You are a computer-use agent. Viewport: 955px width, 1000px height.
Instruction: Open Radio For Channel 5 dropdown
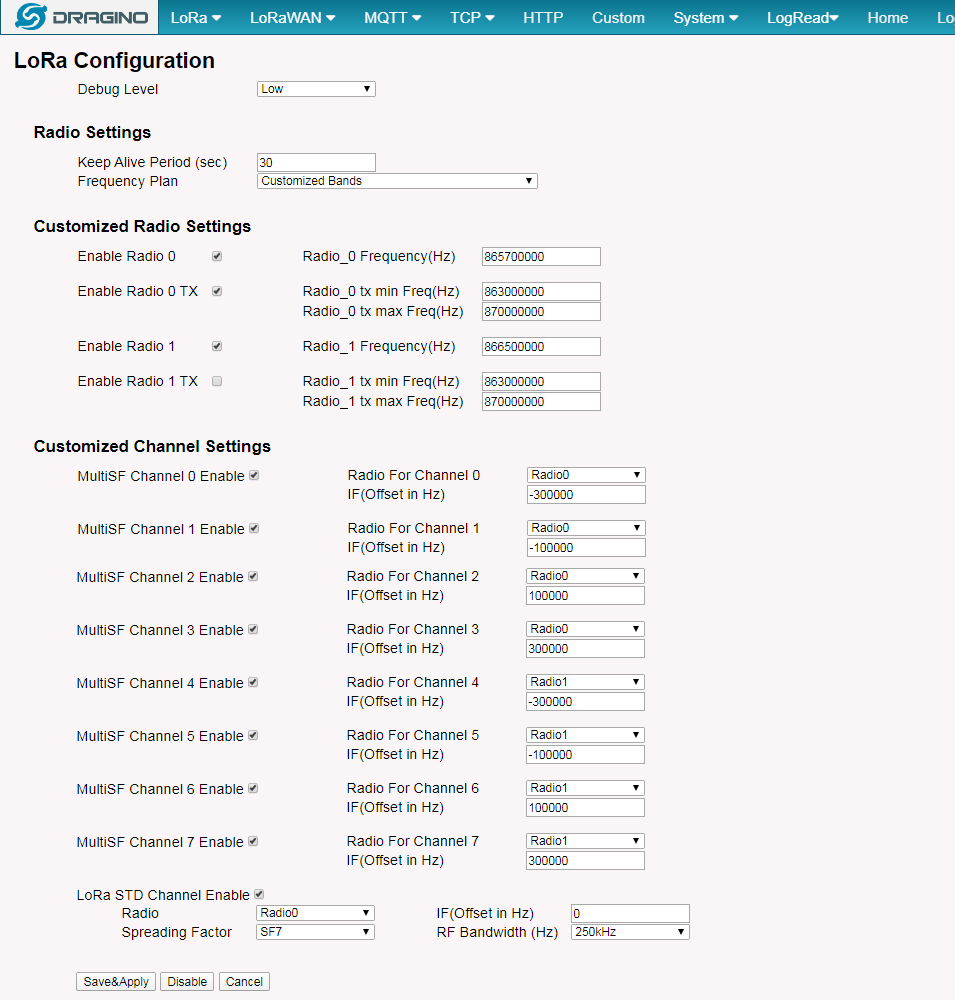(585, 735)
